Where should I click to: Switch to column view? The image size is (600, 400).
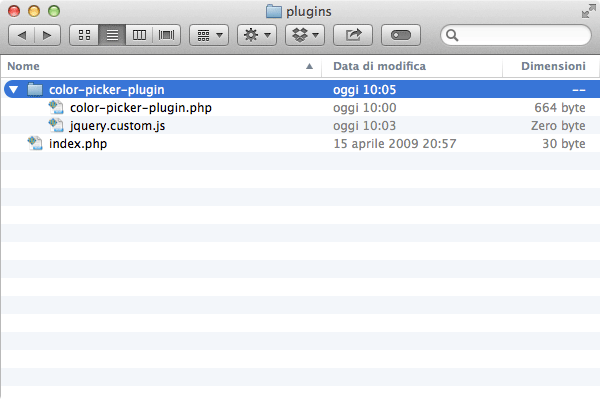[139, 36]
